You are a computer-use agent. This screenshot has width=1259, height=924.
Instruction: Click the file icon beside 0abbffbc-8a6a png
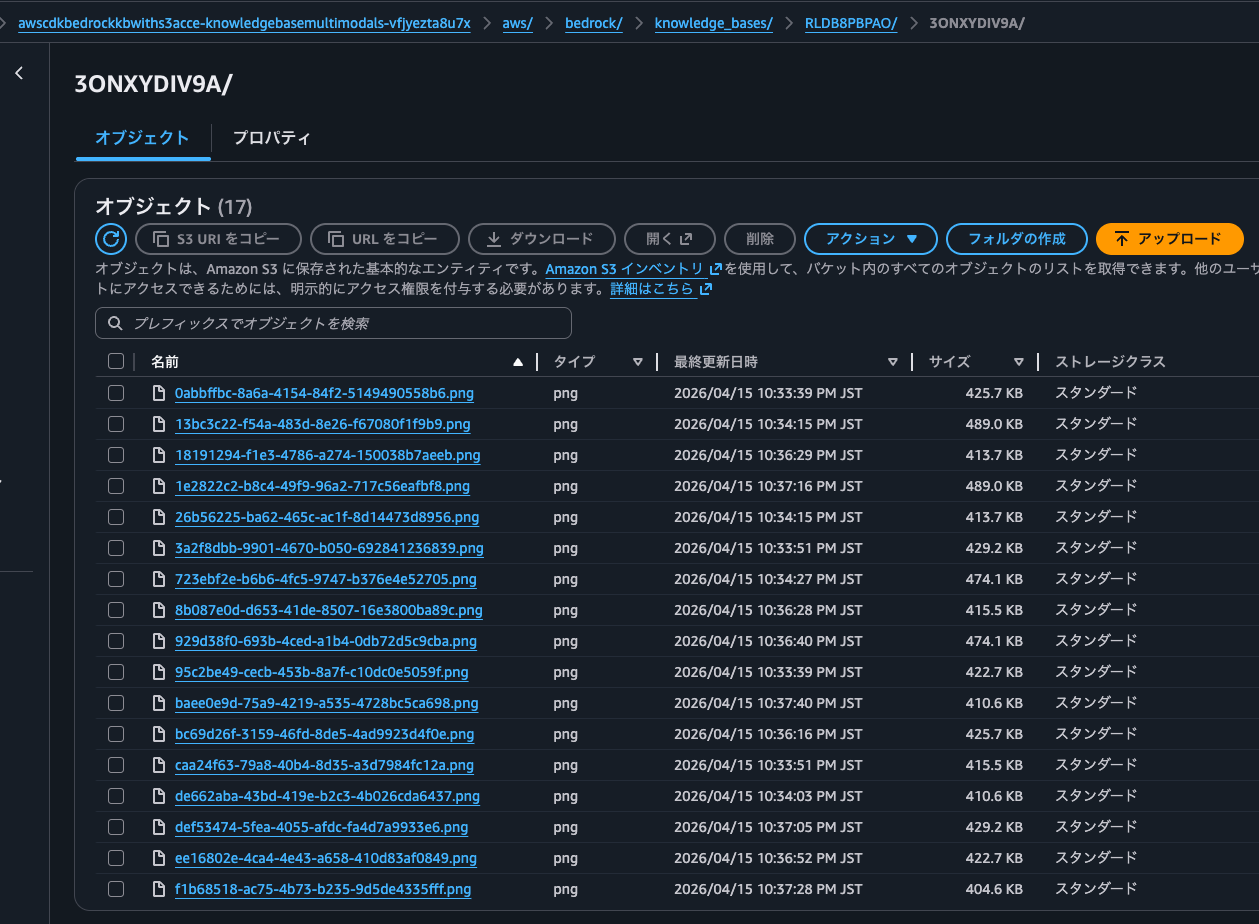click(x=158, y=393)
